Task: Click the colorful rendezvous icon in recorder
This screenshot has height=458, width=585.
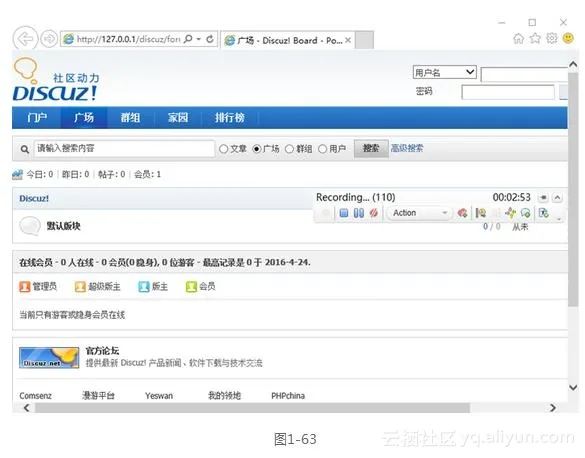Action: pyautogui.click(x=510, y=213)
